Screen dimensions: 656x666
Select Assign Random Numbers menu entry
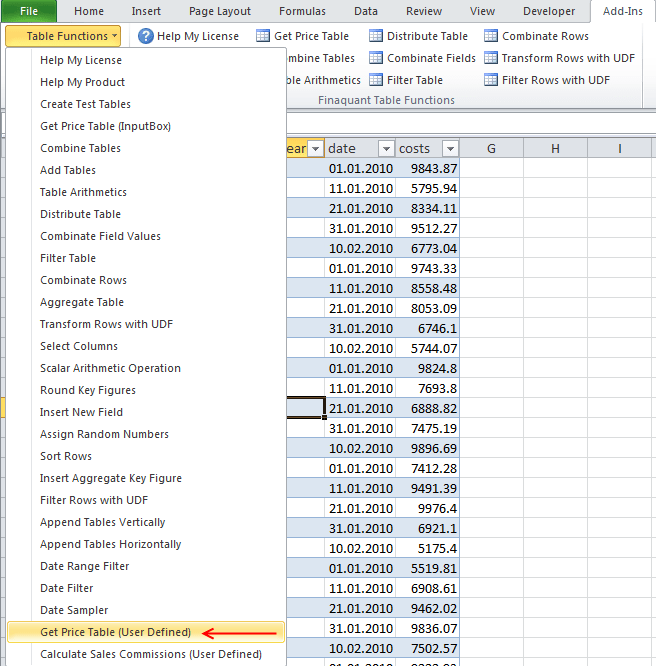coord(146,434)
